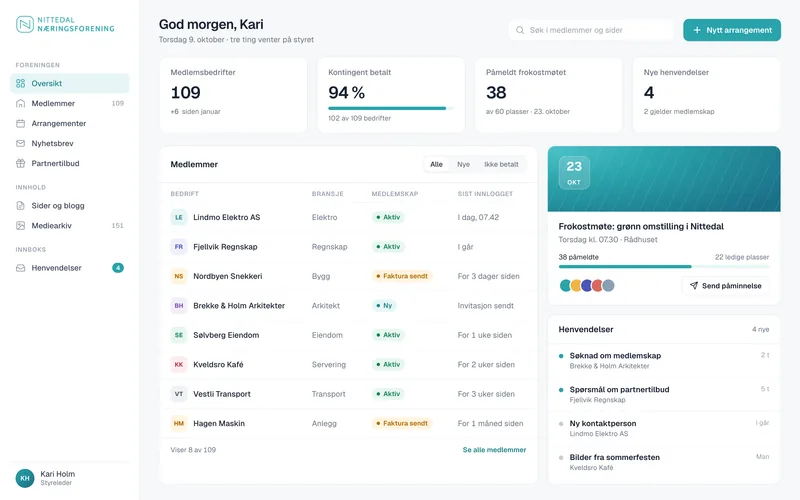Click the Vestli Transport company name

222,394
